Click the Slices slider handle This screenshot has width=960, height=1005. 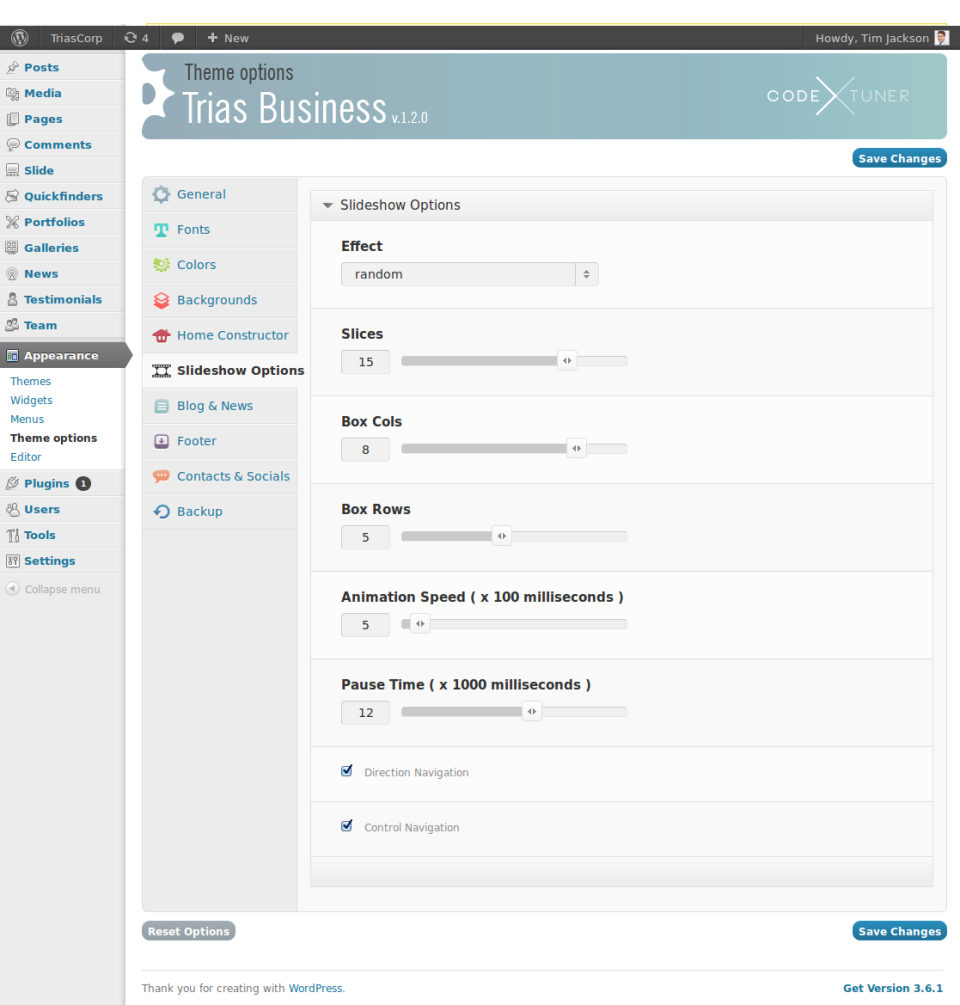click(x=567, y=361)
